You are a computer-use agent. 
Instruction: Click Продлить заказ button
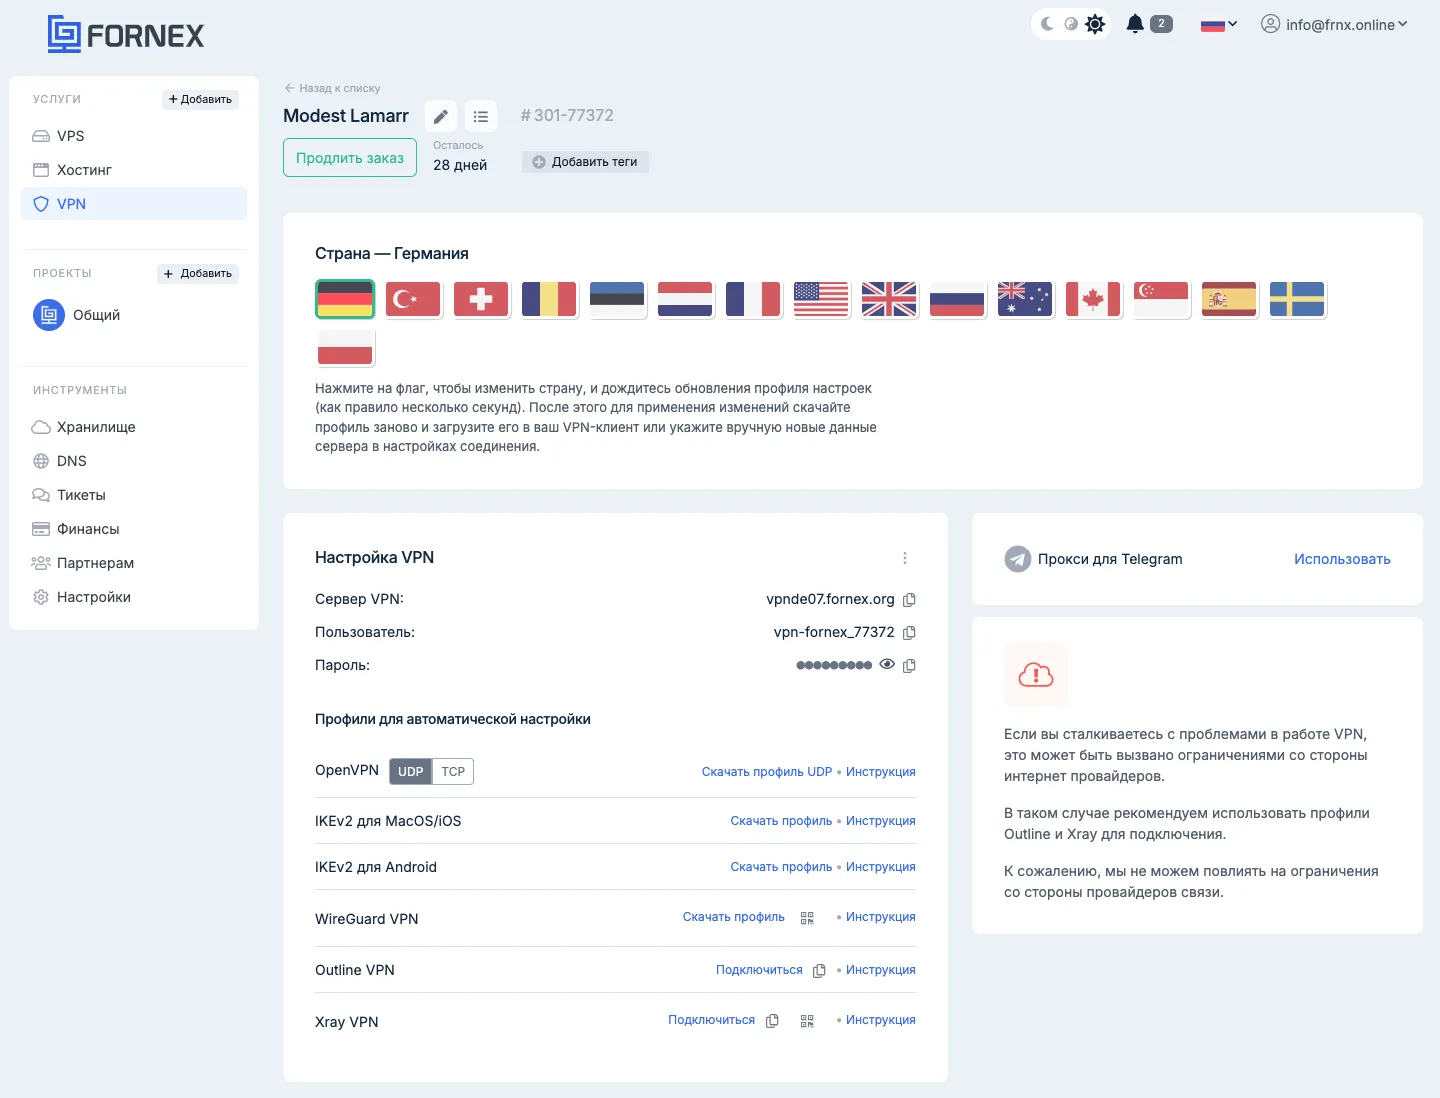pos(350,158)
